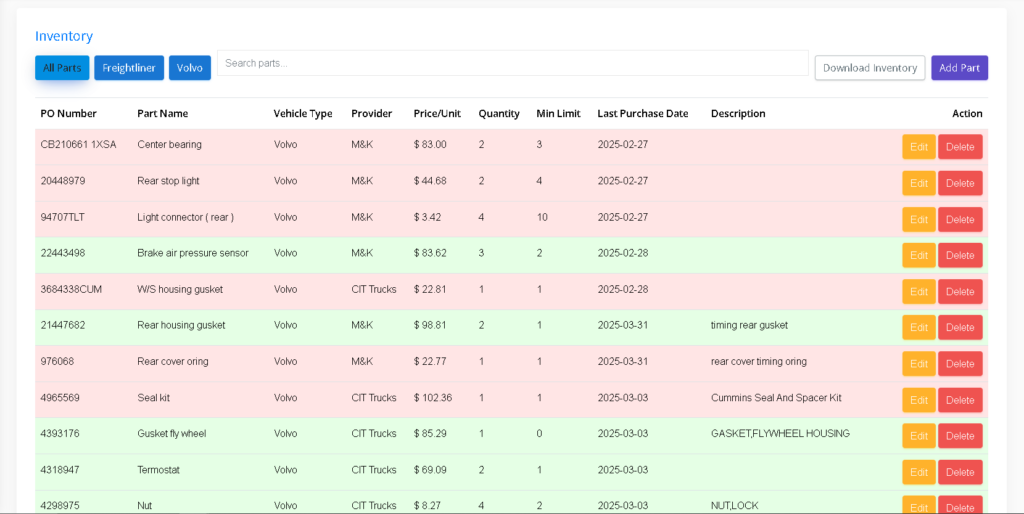Delete the W/S housing gusket part
Image resolution: width=1024 pixels, height=514 pixels.
point(960,292)
